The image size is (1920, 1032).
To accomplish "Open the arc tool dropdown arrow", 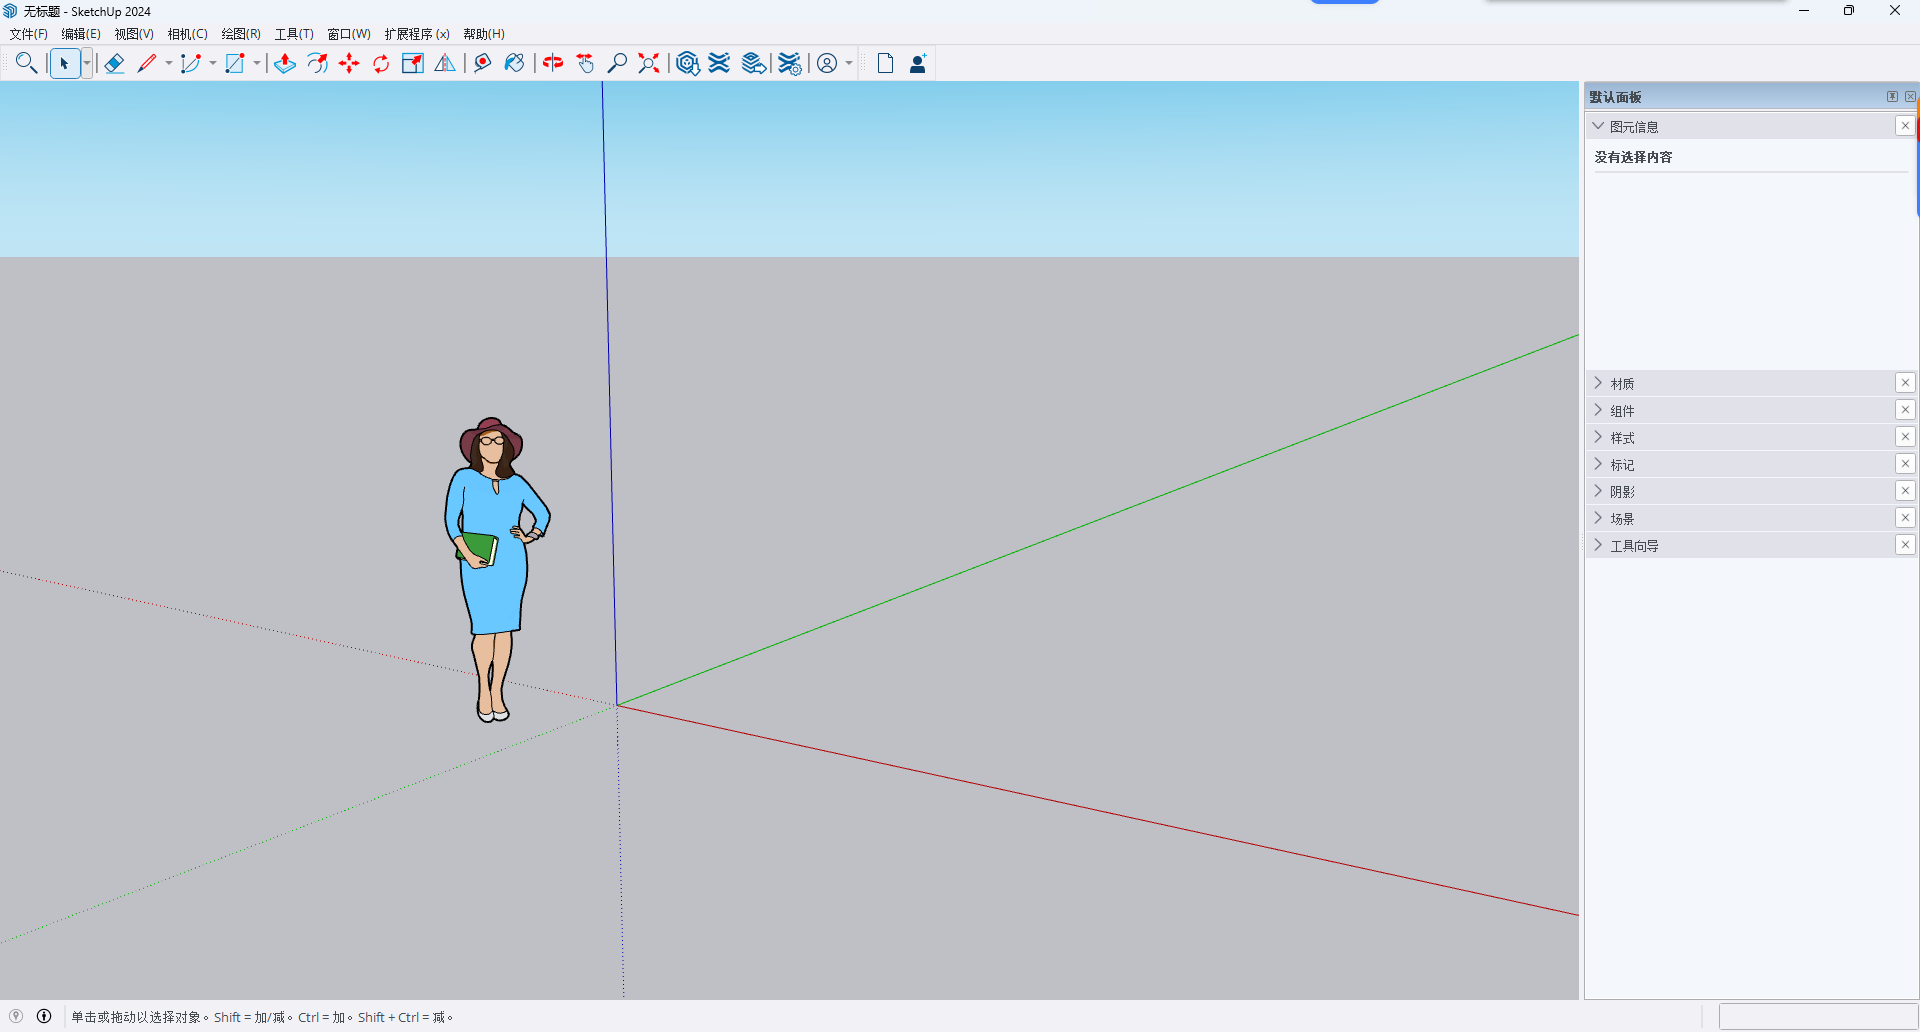I will coord(212,63).
